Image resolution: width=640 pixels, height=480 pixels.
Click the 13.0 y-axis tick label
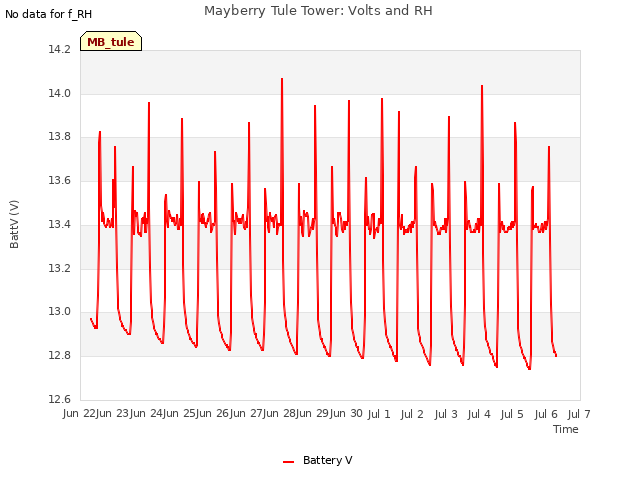pyautogui.click(x=60, y=311)
